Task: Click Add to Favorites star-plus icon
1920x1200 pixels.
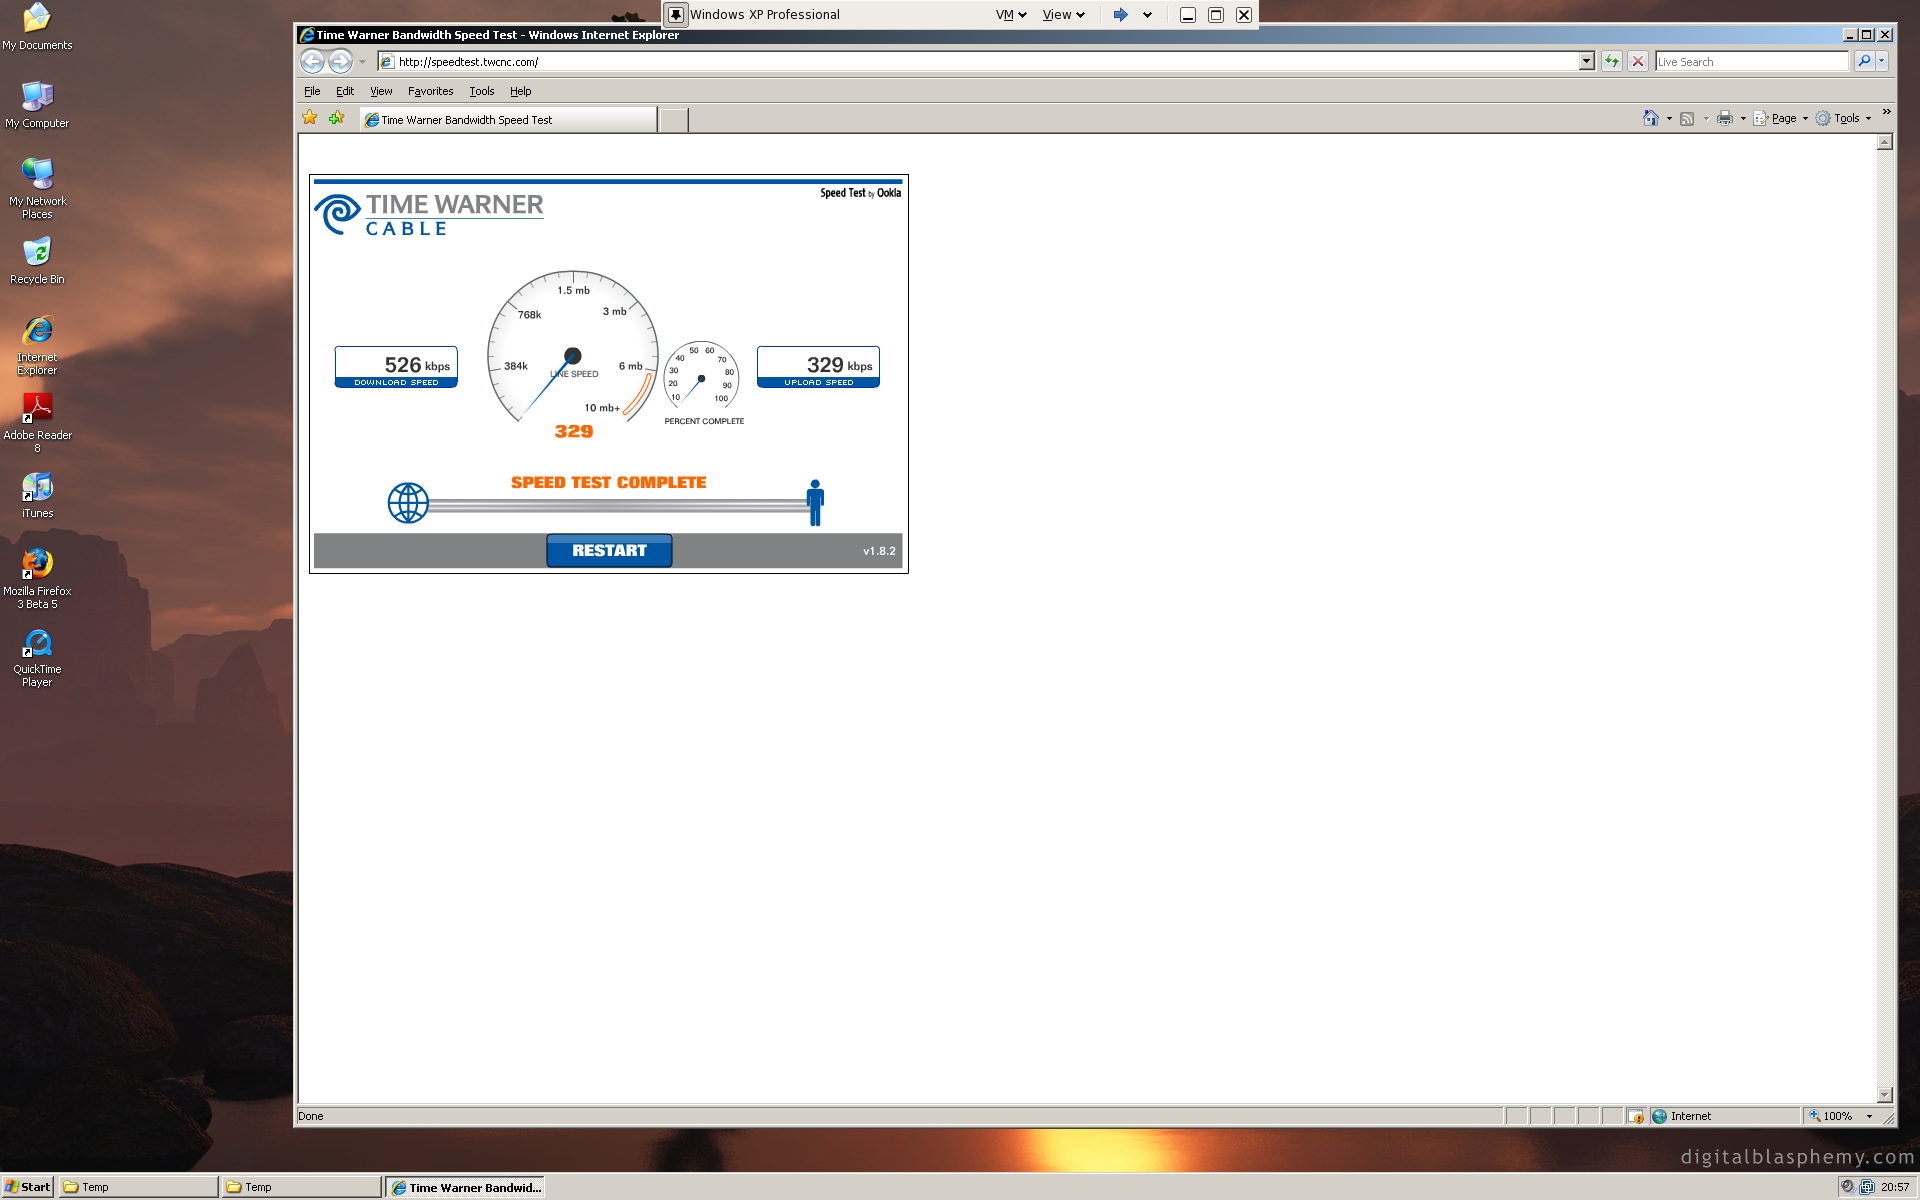Action: [x=337, y=118]
